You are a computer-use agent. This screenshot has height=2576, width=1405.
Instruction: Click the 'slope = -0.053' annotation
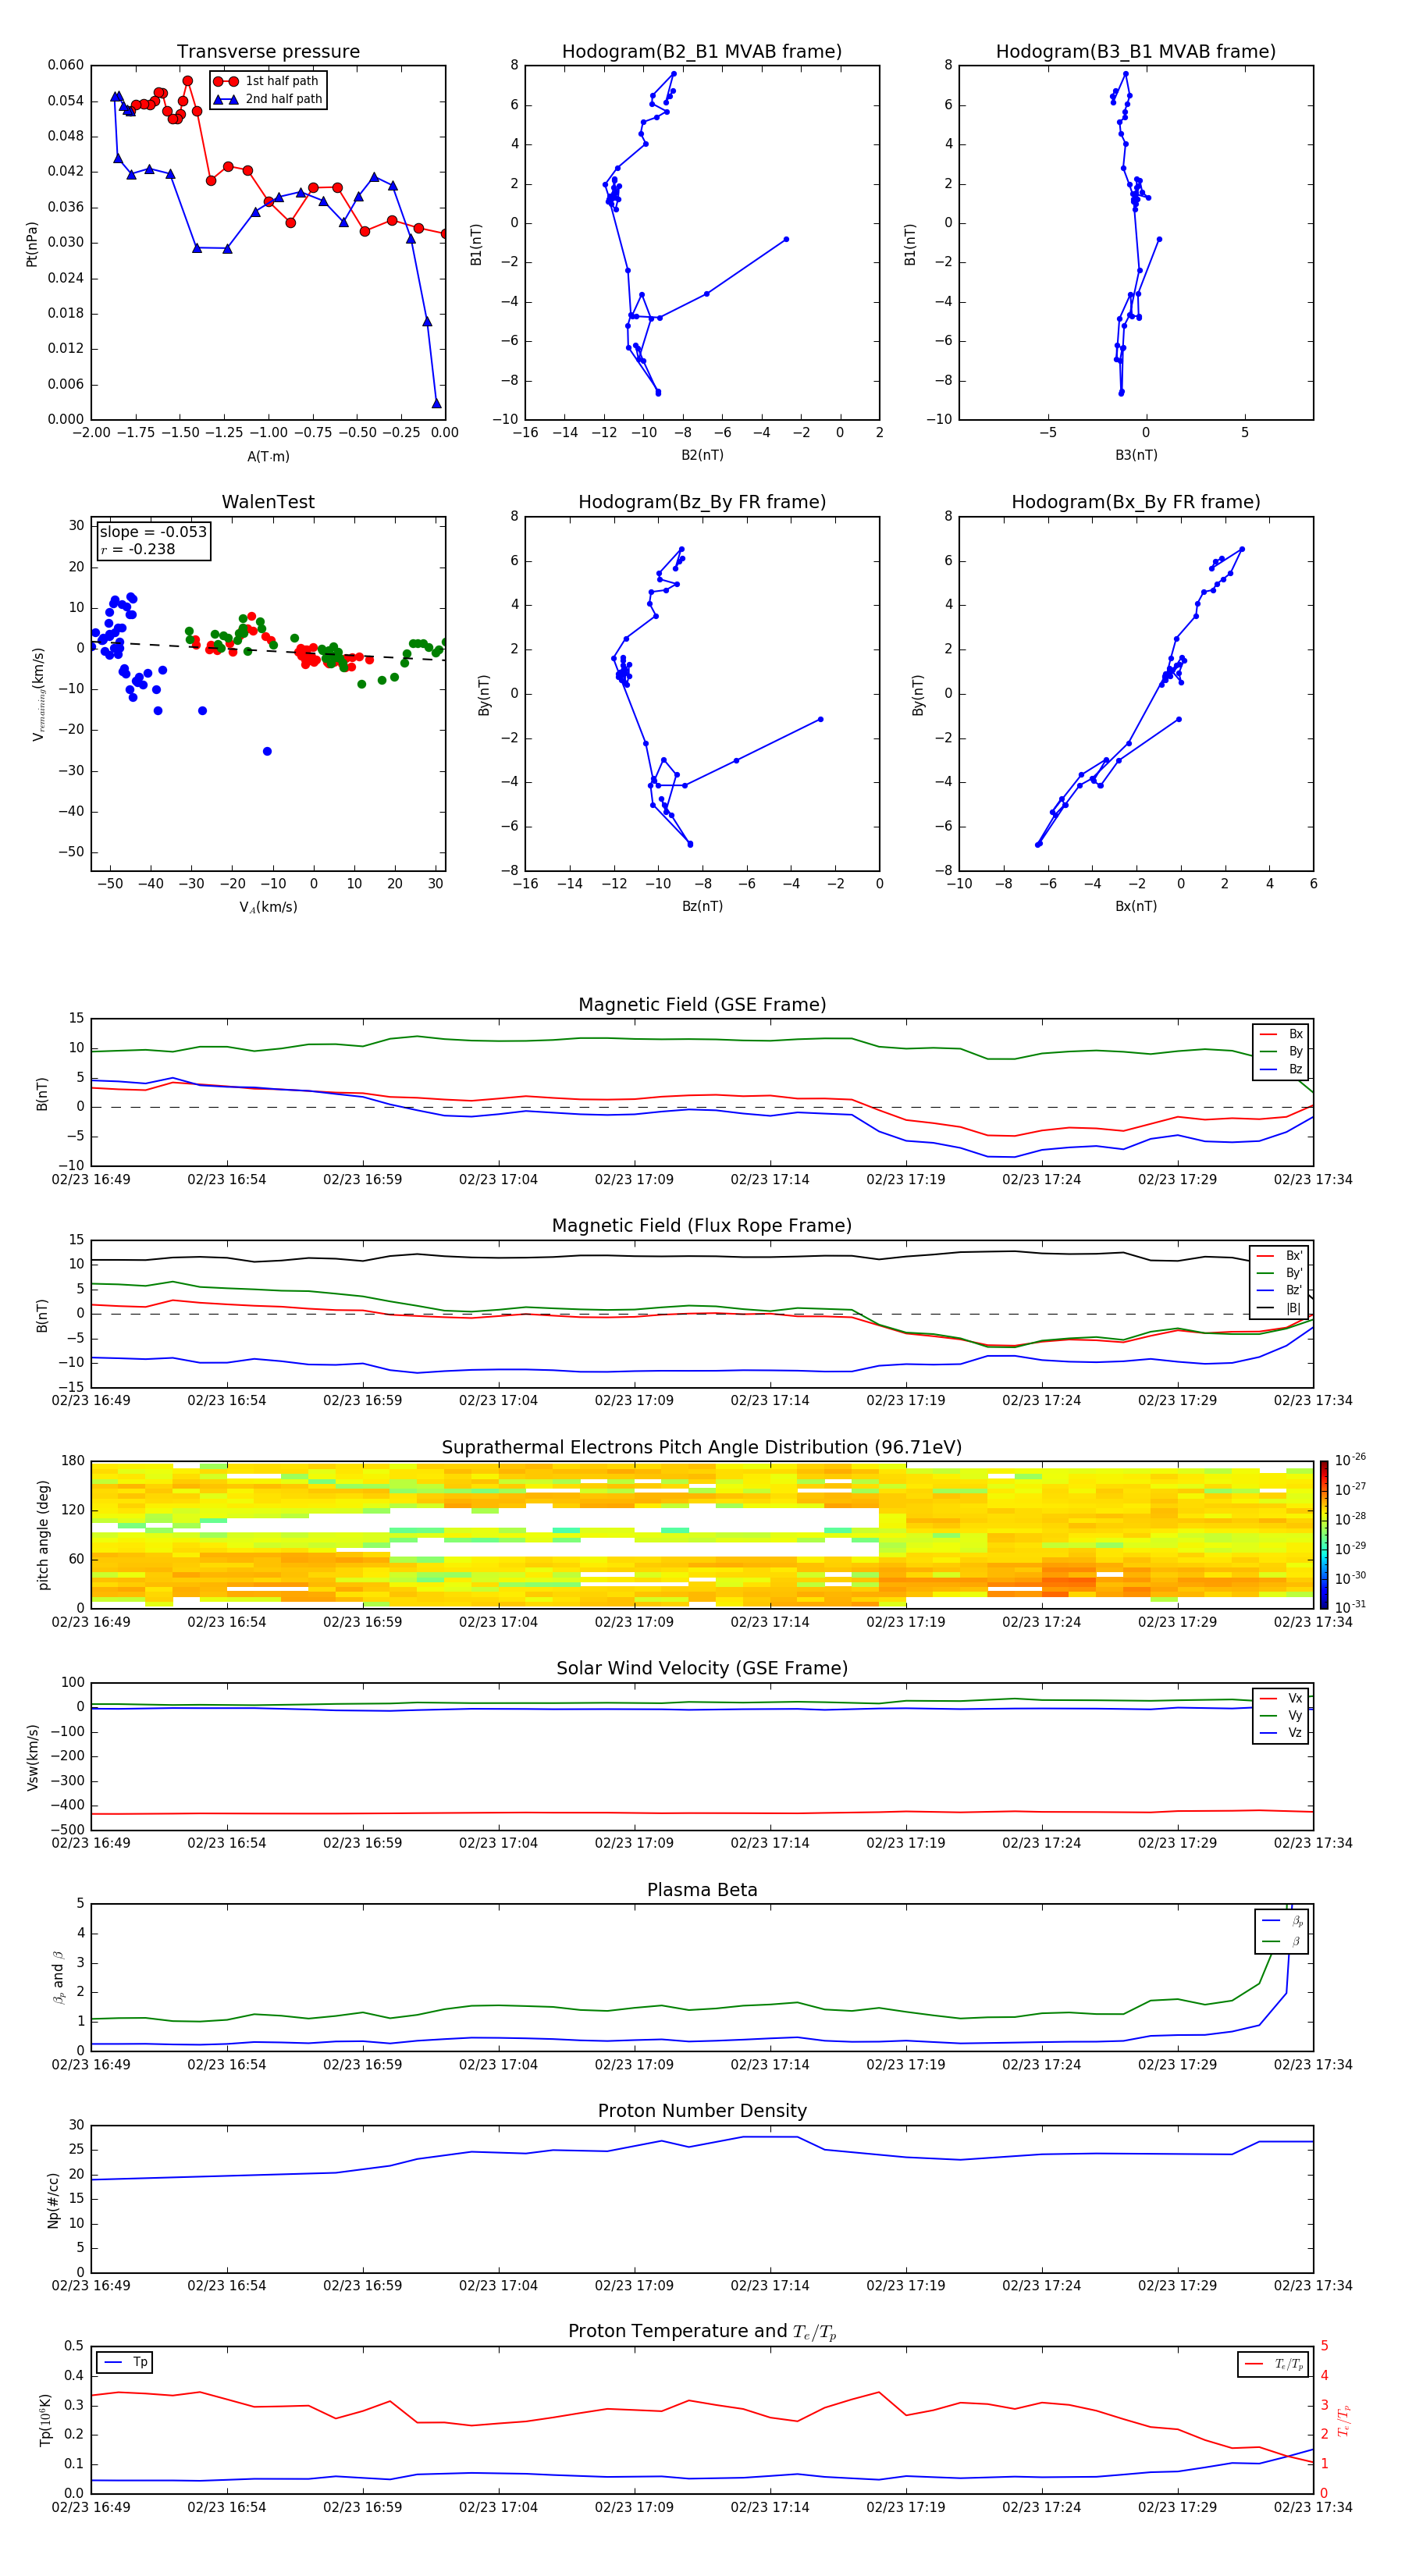[153, 532]
